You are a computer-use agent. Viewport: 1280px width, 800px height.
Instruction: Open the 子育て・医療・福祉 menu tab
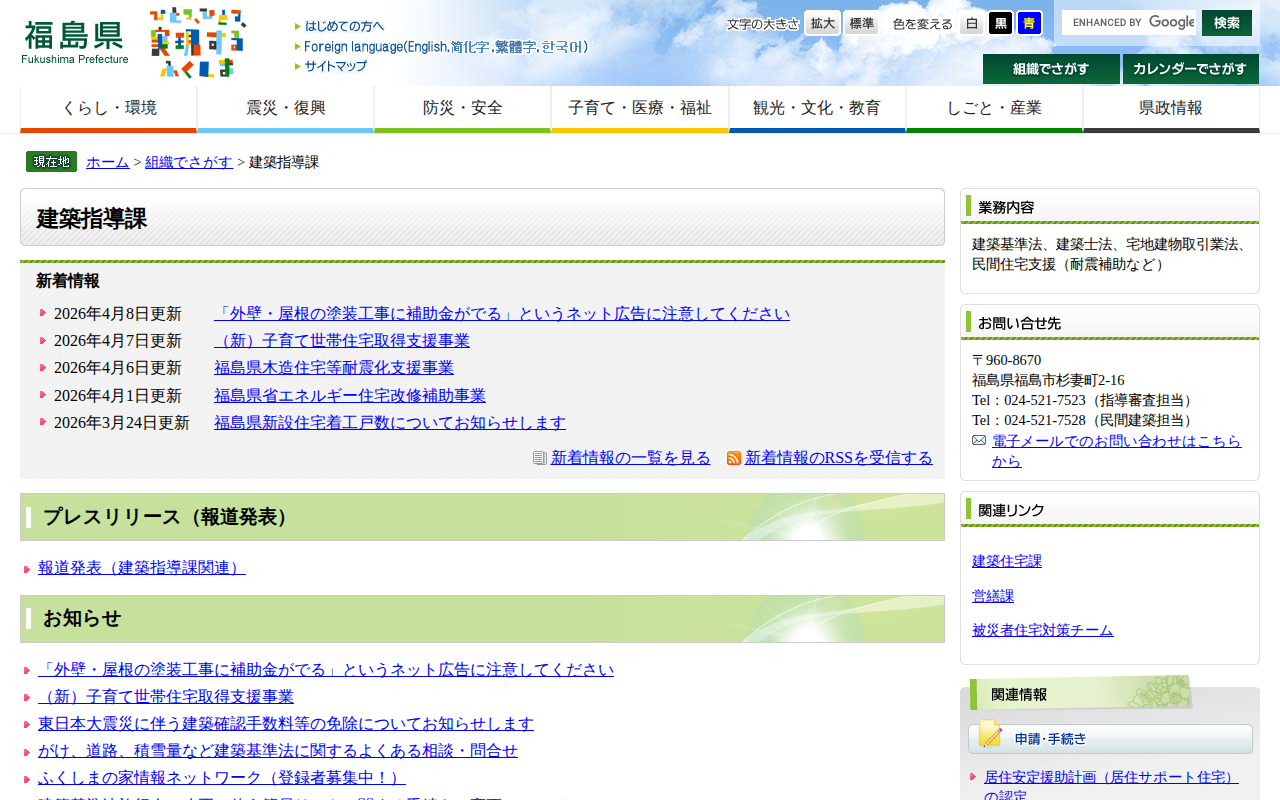pos(640,109)
